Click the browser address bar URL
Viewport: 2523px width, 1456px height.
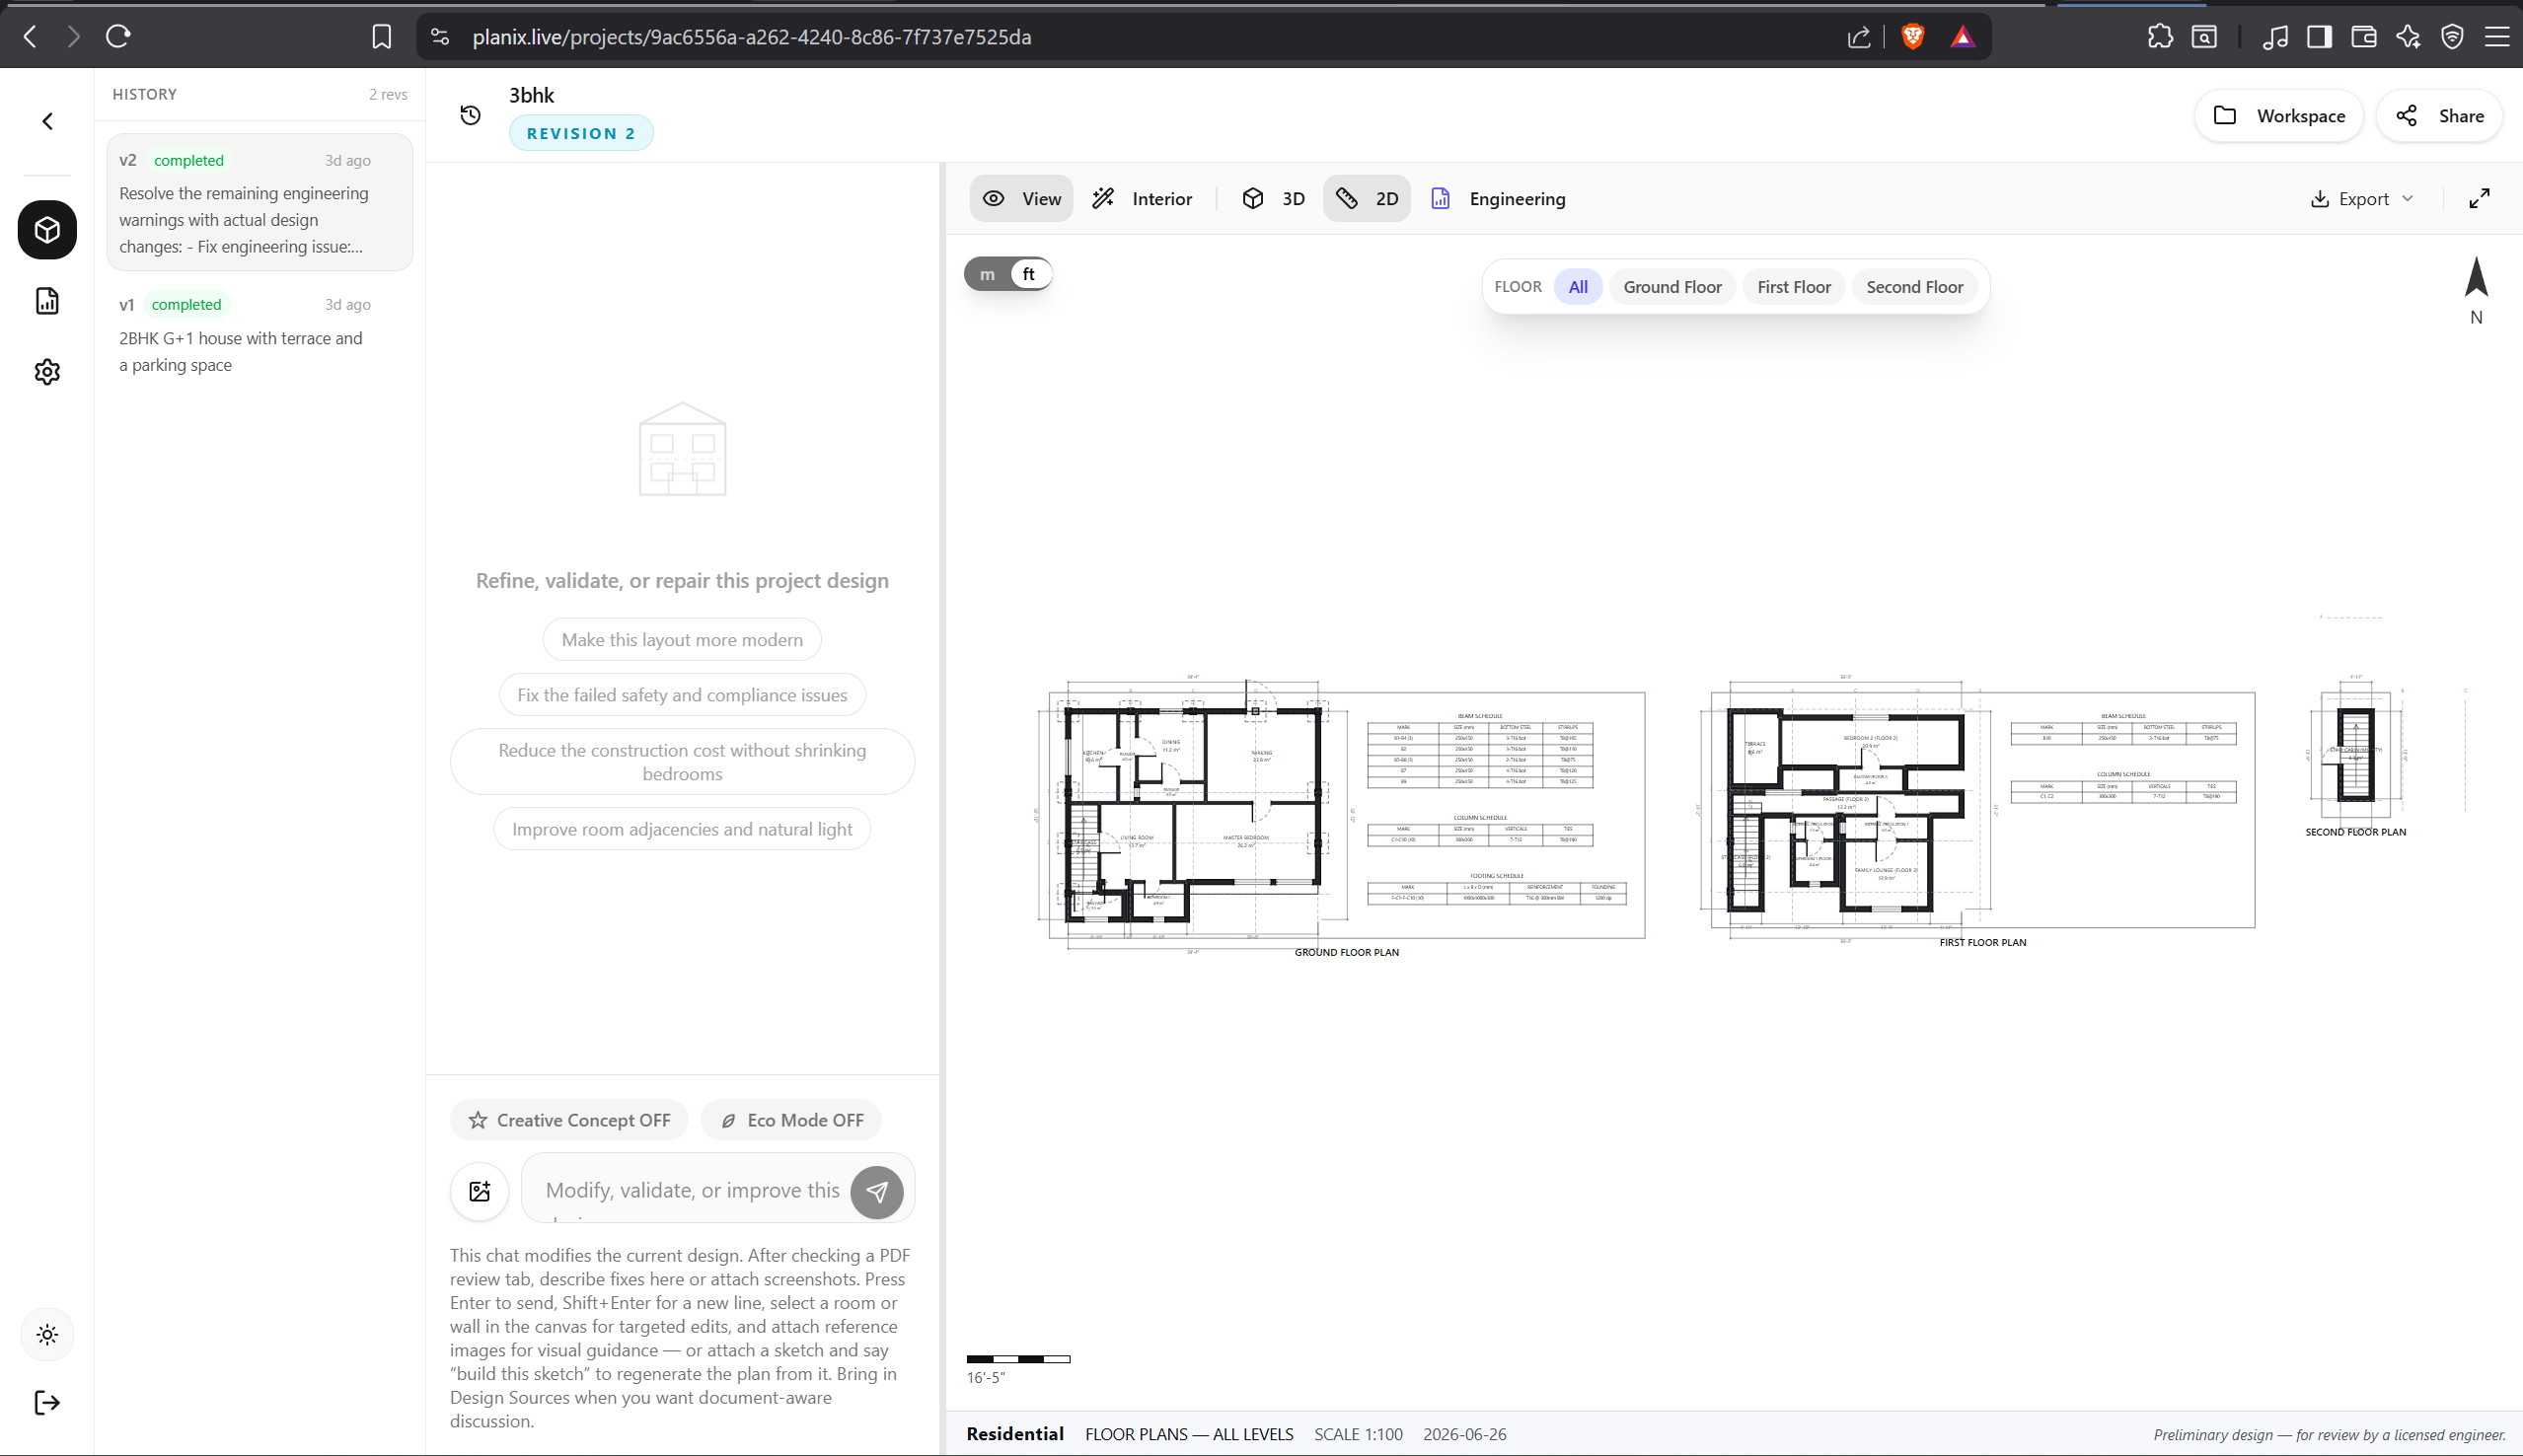(751, 37)
